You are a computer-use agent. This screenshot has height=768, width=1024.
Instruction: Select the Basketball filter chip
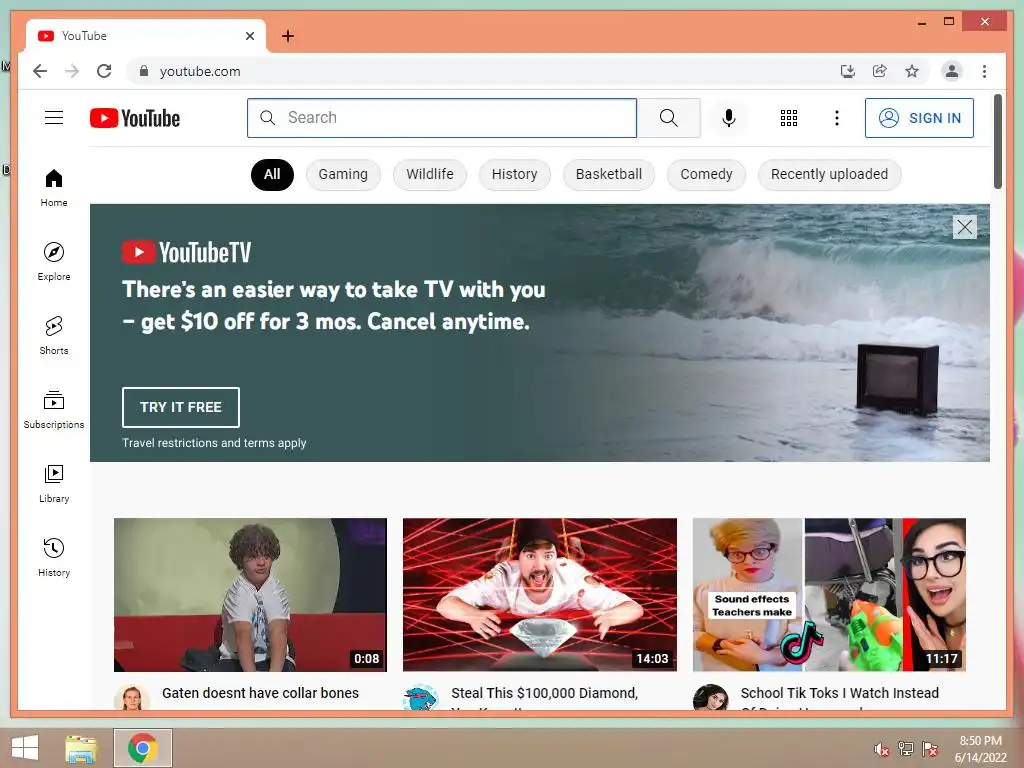pos(609,174)
